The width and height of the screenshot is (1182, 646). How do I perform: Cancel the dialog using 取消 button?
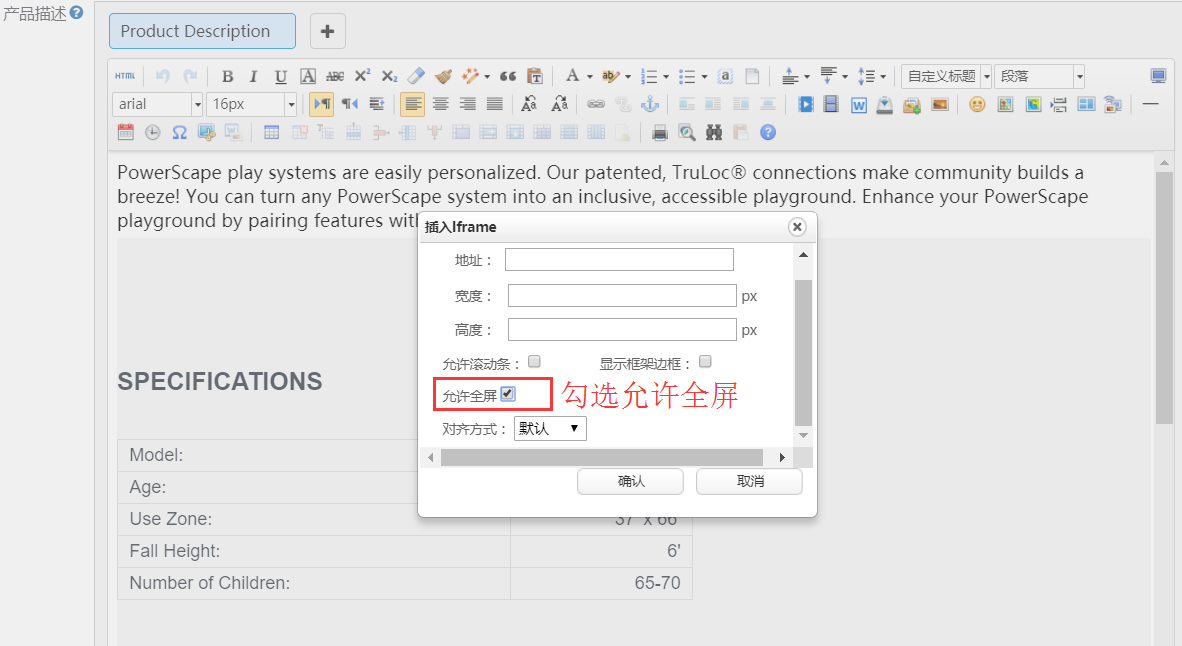click(x=749, y=481)
